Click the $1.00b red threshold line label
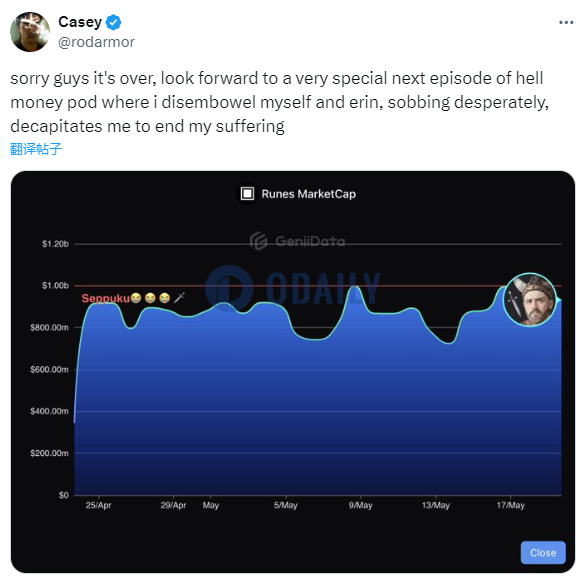This screenshot has width=586, height=578. point(55,286)
